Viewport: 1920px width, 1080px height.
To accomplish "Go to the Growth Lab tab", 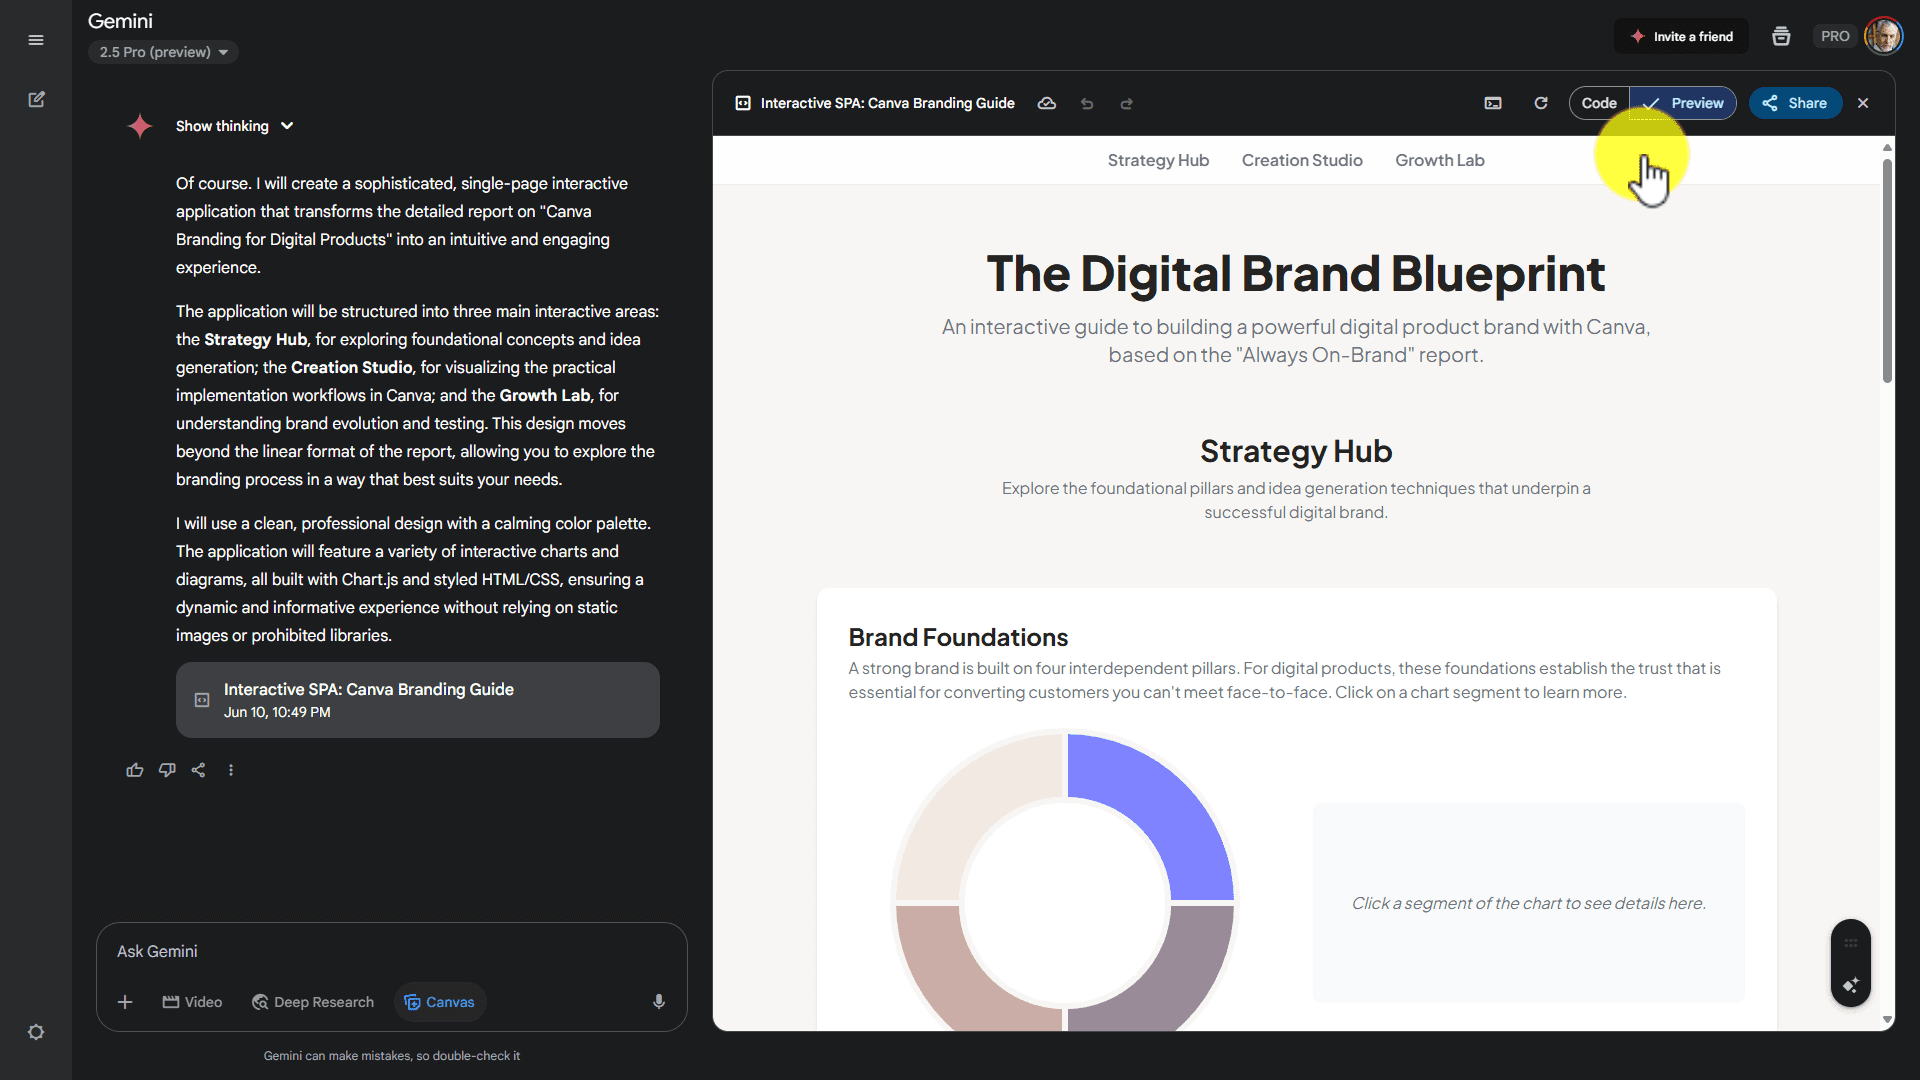I will coord(1439,160).
